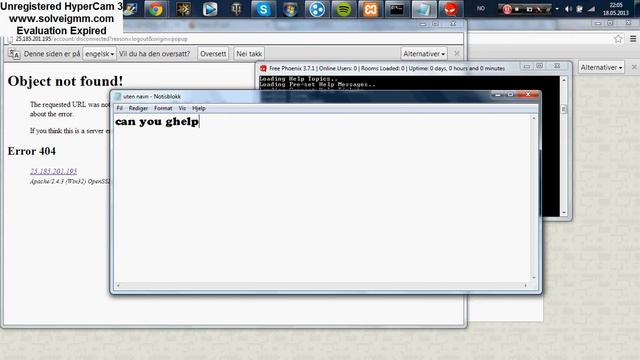
Task: Open Alternativer dropdown in front Chrome window
Action: [x=424, y=53]
